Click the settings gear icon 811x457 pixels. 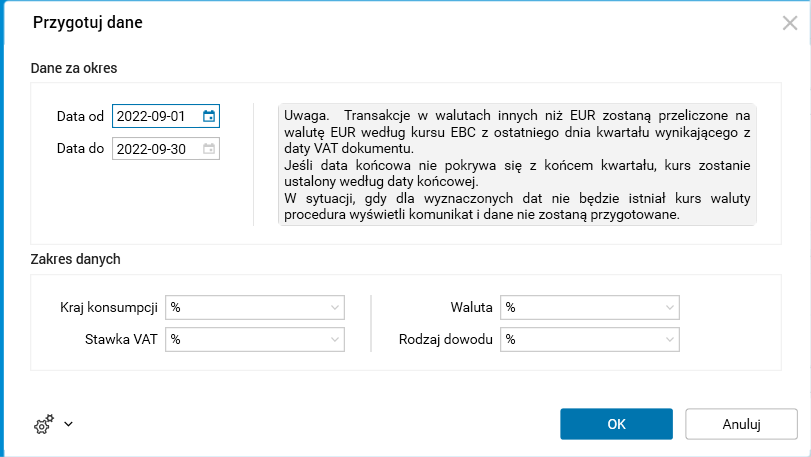click(43, 425)
